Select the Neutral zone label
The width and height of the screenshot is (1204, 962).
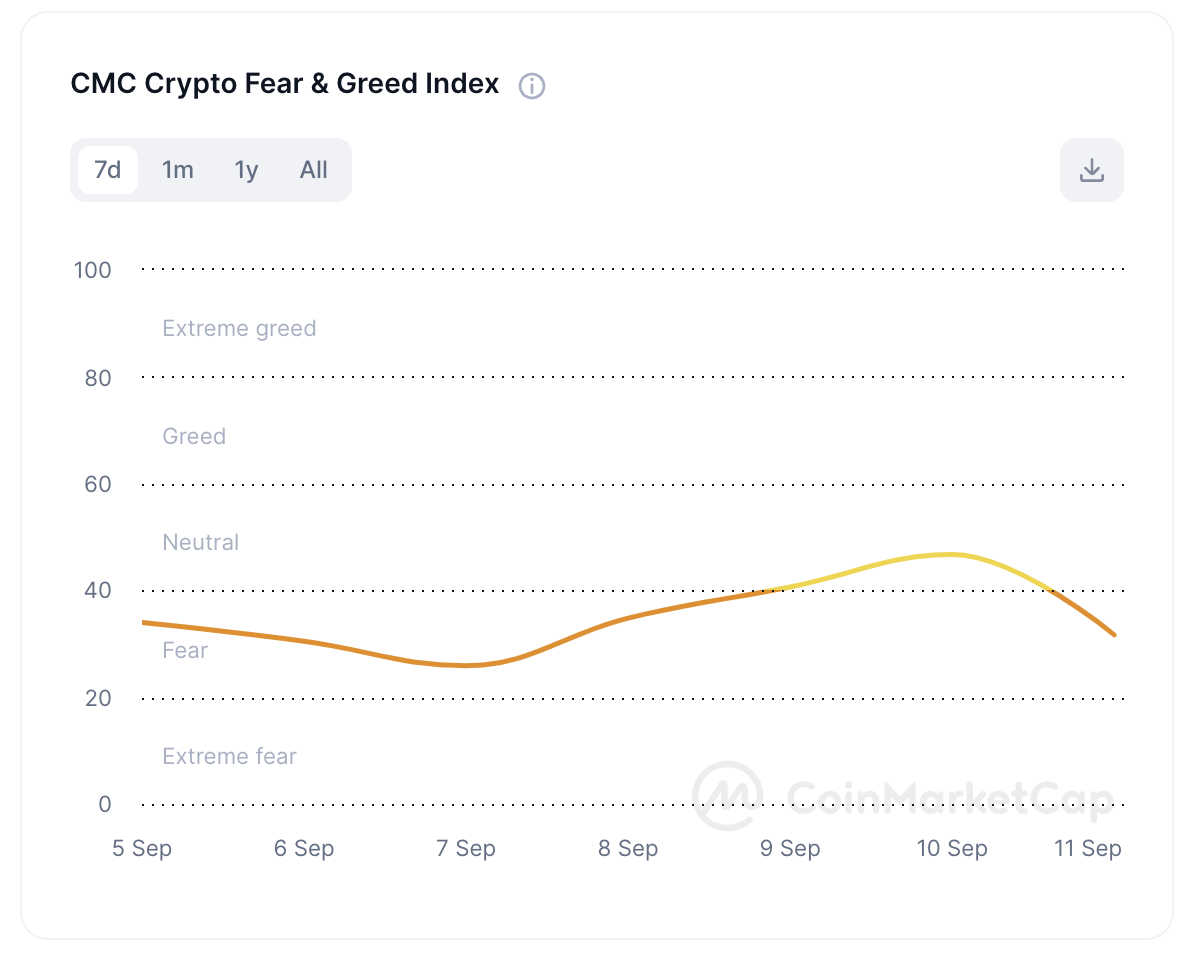point(200,542)
